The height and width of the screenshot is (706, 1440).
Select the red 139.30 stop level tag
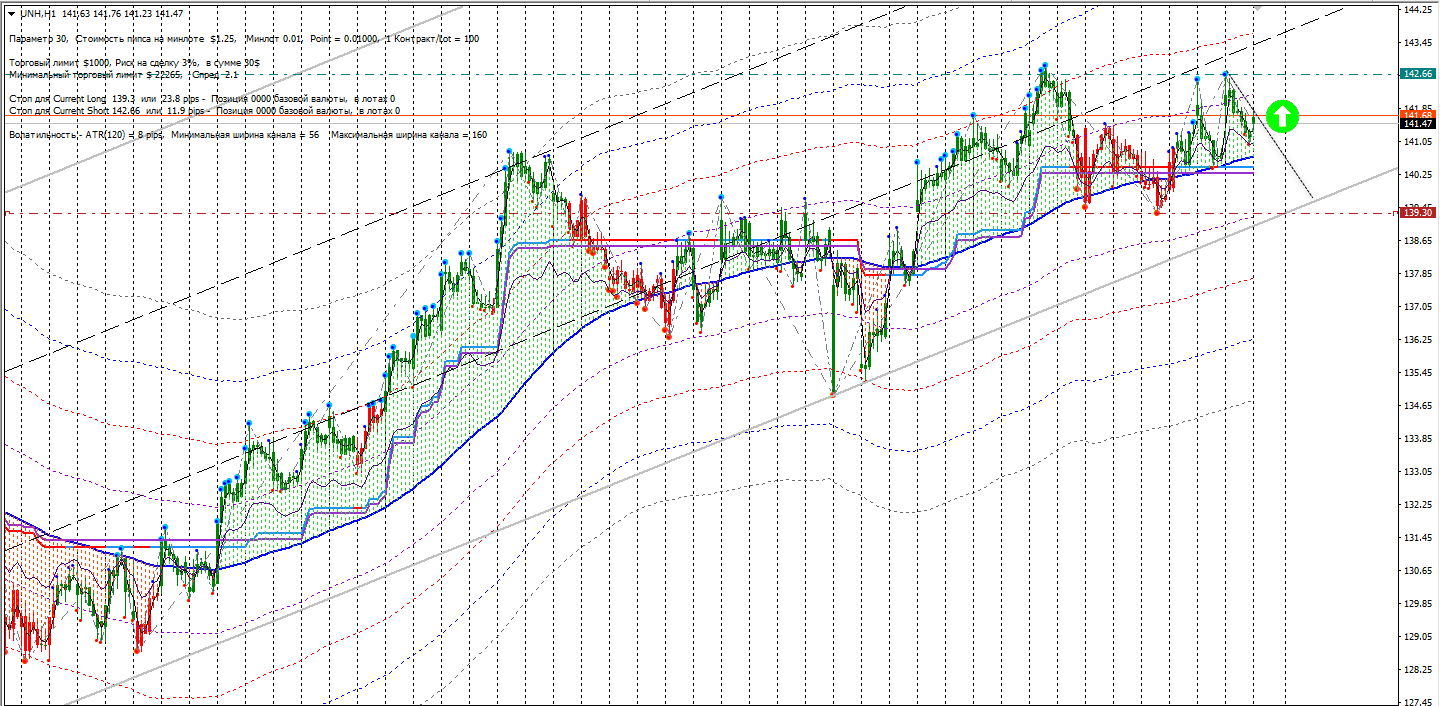(x=1419, y=213)
